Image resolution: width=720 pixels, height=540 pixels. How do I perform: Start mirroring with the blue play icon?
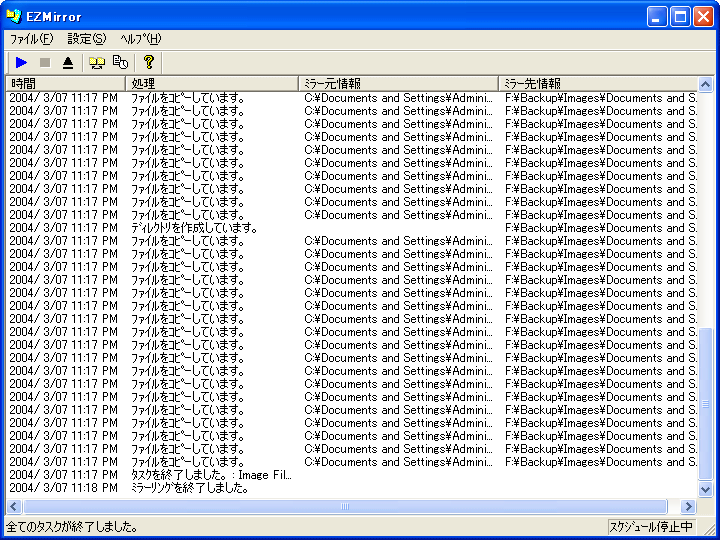pyautogui.click(x=21, y=62)
